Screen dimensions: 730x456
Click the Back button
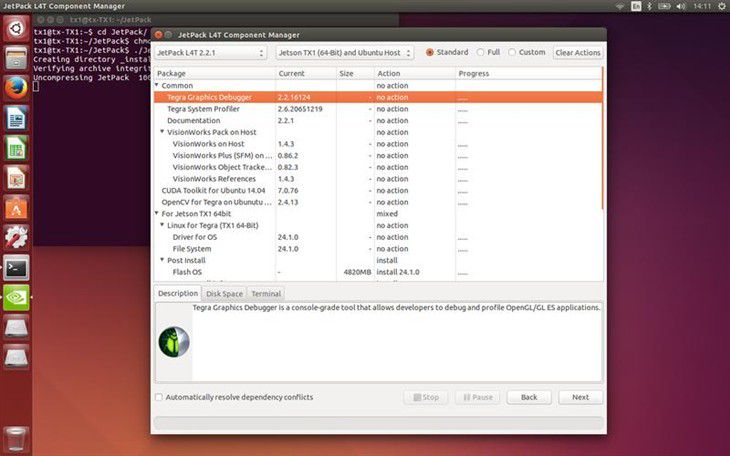point(529,397)
